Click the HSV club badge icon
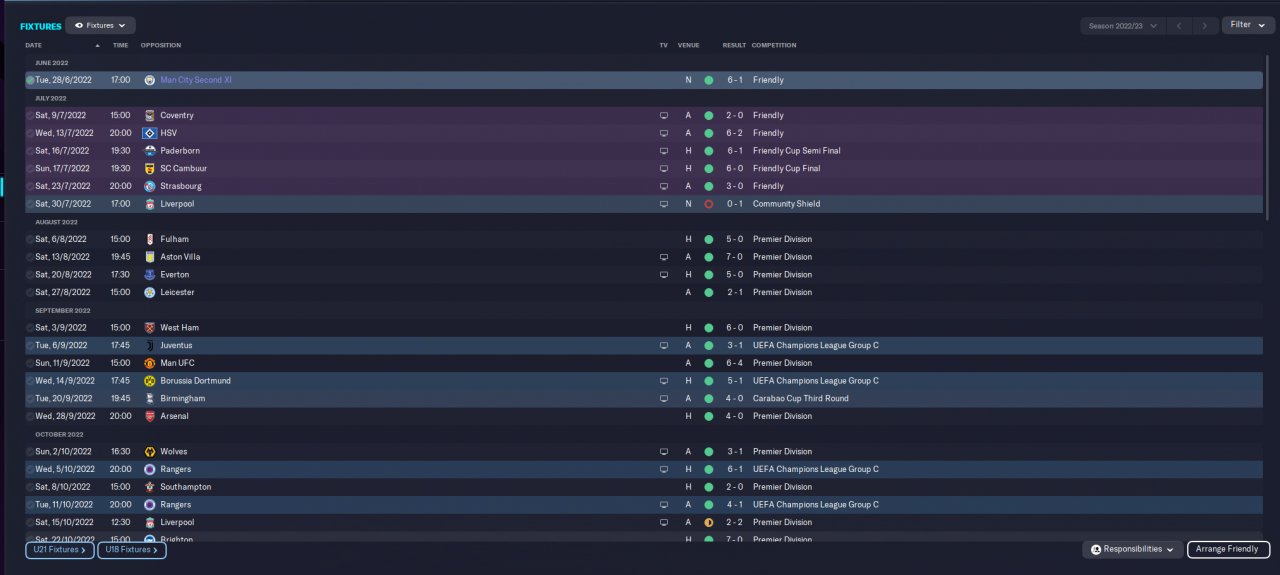The width and height of the screenshot is (1280, 575). [150, 133]
